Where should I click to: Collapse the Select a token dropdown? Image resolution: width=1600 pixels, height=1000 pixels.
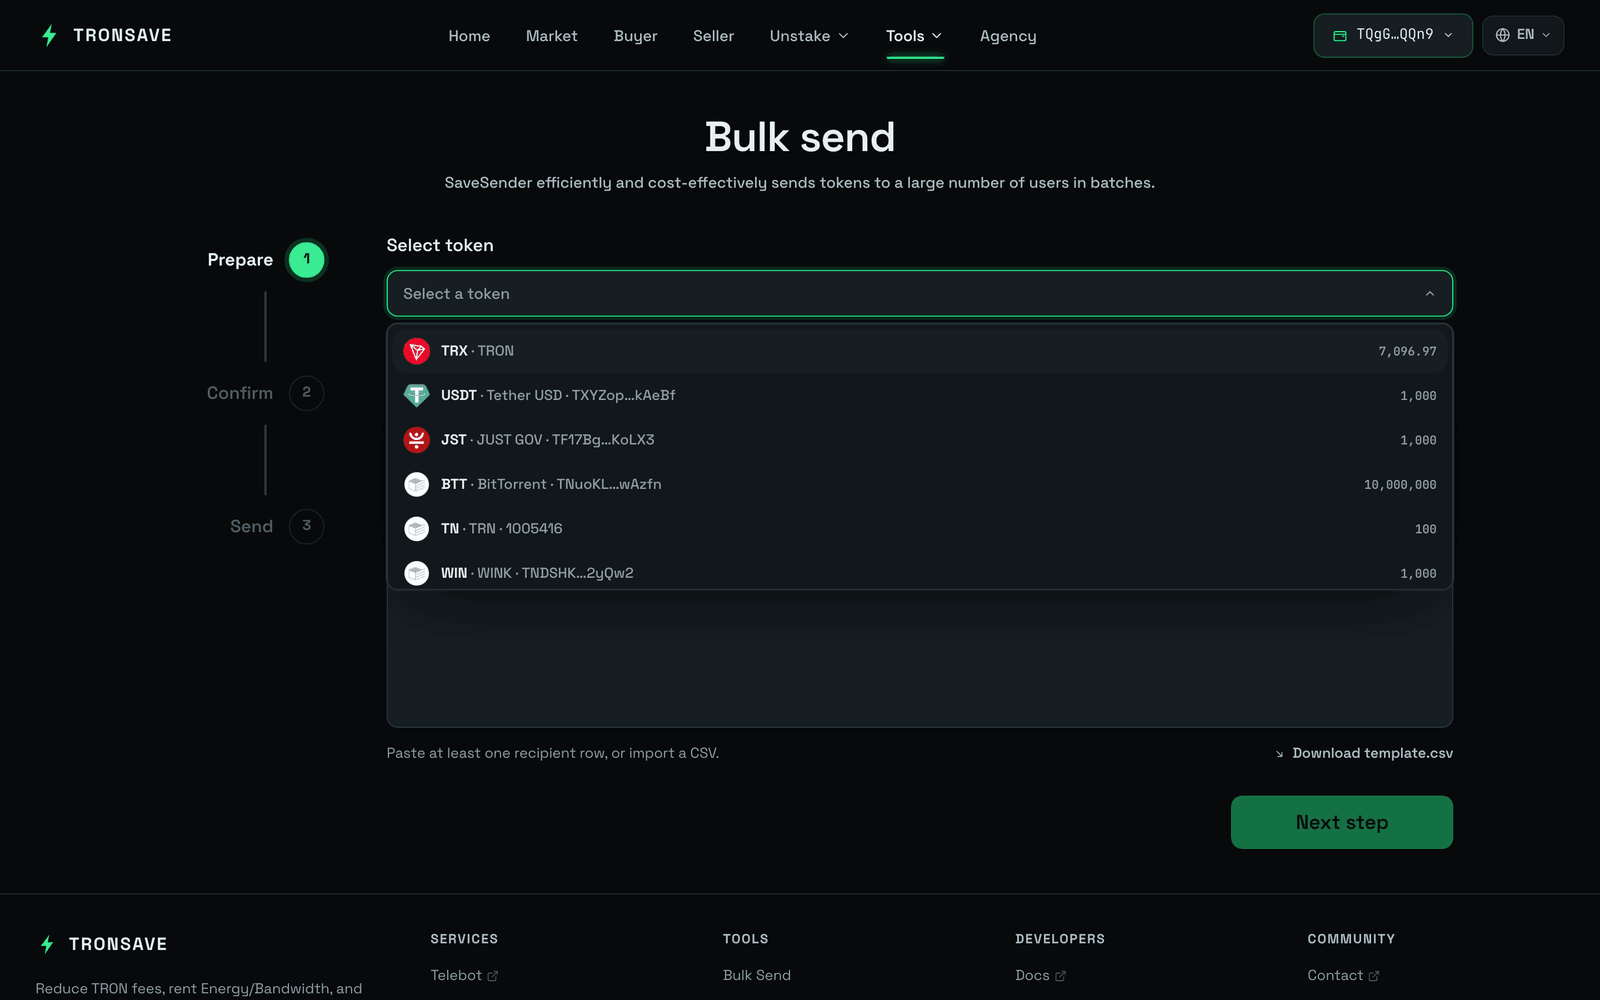(x=1429, y=294)
